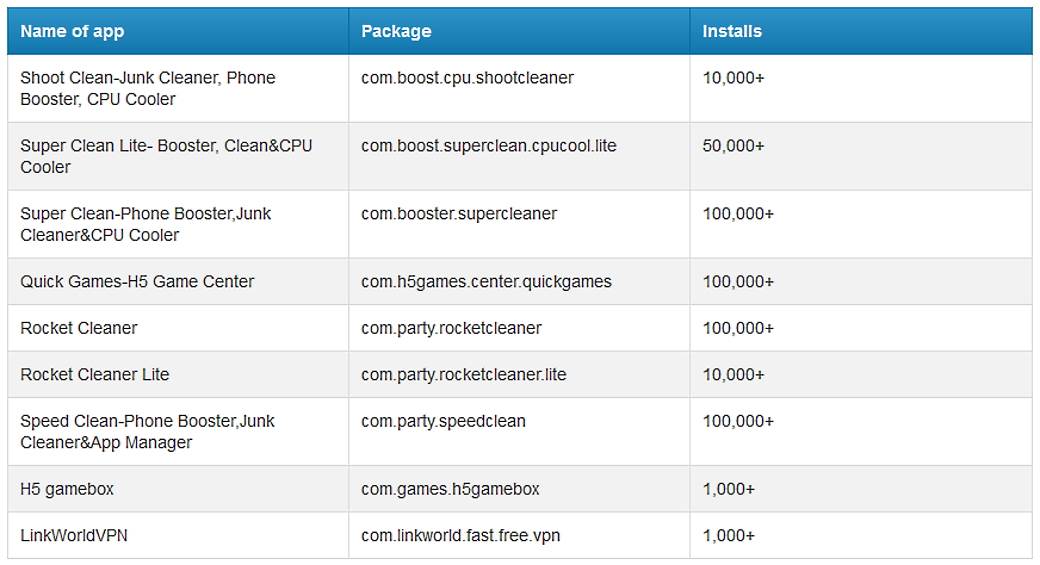
Task: Select the Super Clean Lite app name
Action: click(x=166, y=156)
